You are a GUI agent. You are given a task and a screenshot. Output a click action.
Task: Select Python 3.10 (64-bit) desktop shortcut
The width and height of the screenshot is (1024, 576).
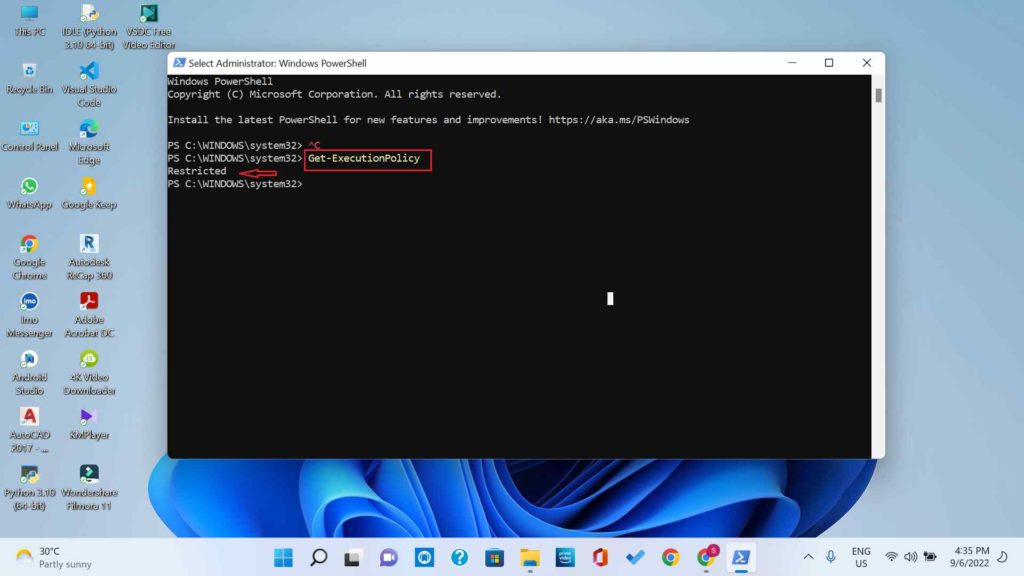pyautogui.click(x=29, y=487)
